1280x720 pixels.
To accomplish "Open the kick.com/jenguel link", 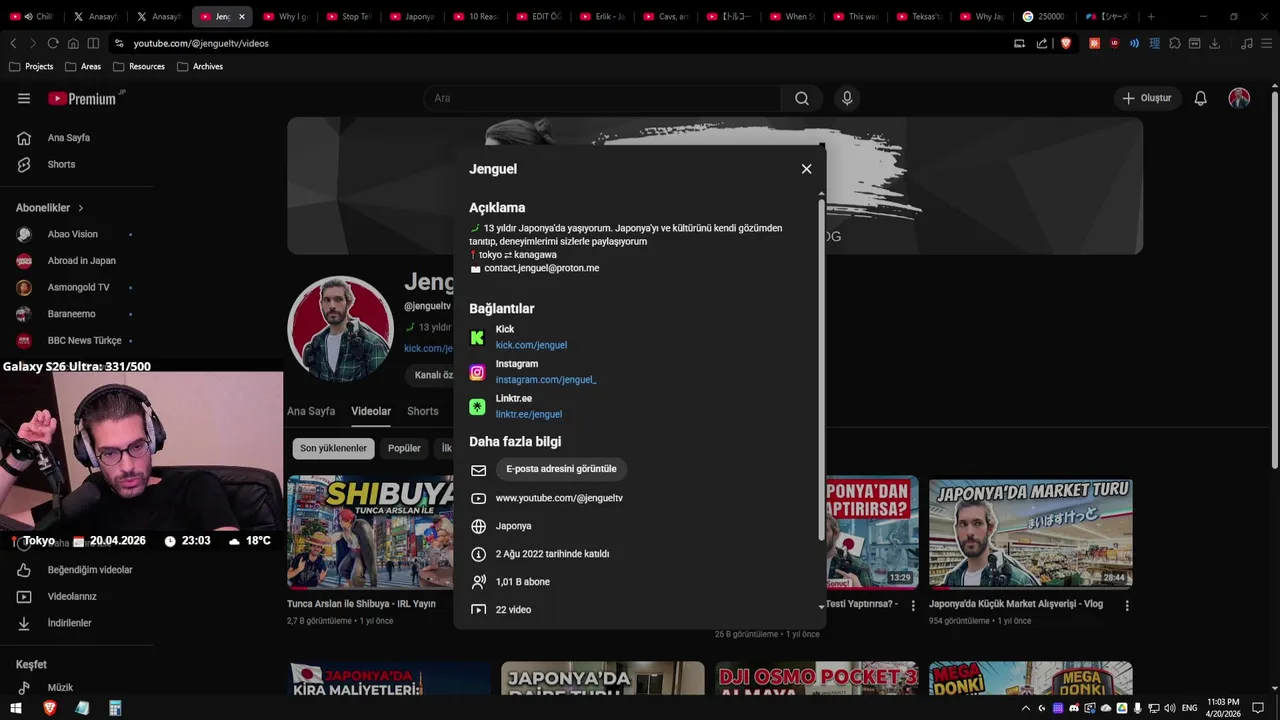I will pyautogui.click(x=531, y=345).
